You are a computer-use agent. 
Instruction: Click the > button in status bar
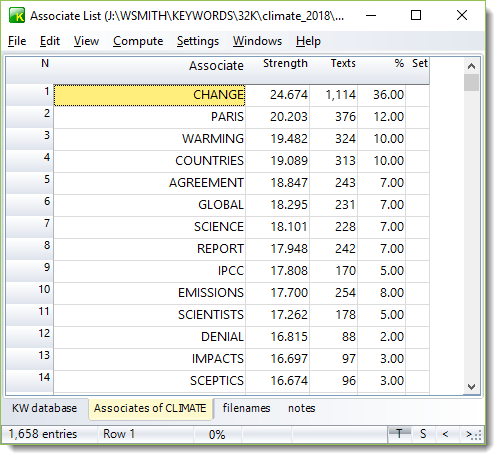469,434
